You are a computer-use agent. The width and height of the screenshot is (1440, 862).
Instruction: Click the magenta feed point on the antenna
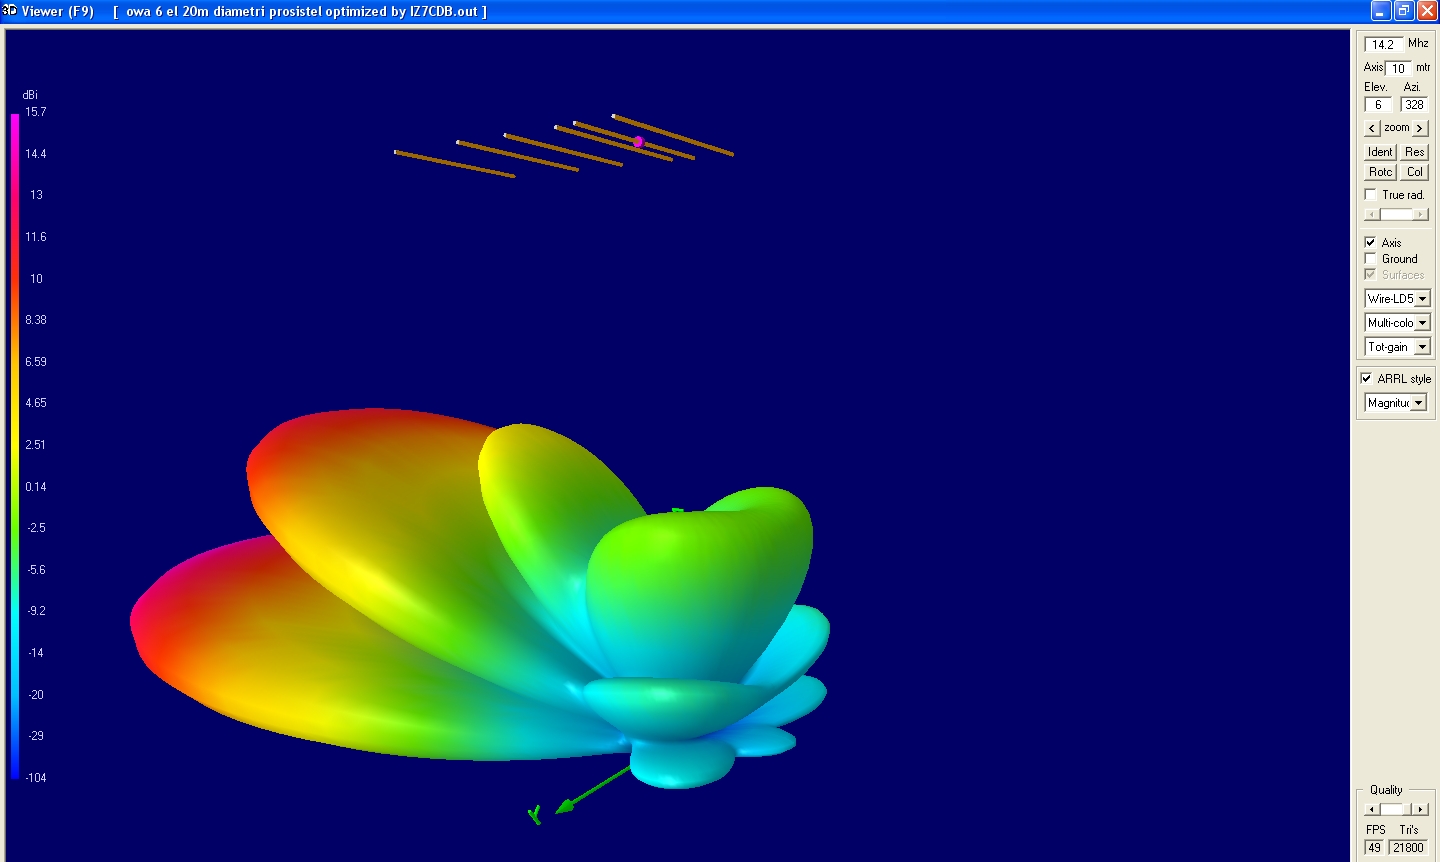point(638,142)
